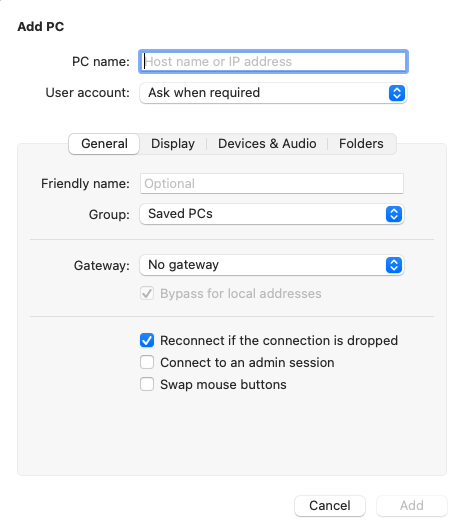Toggle Bypass for local addresses checkbox

coord(147,293)
